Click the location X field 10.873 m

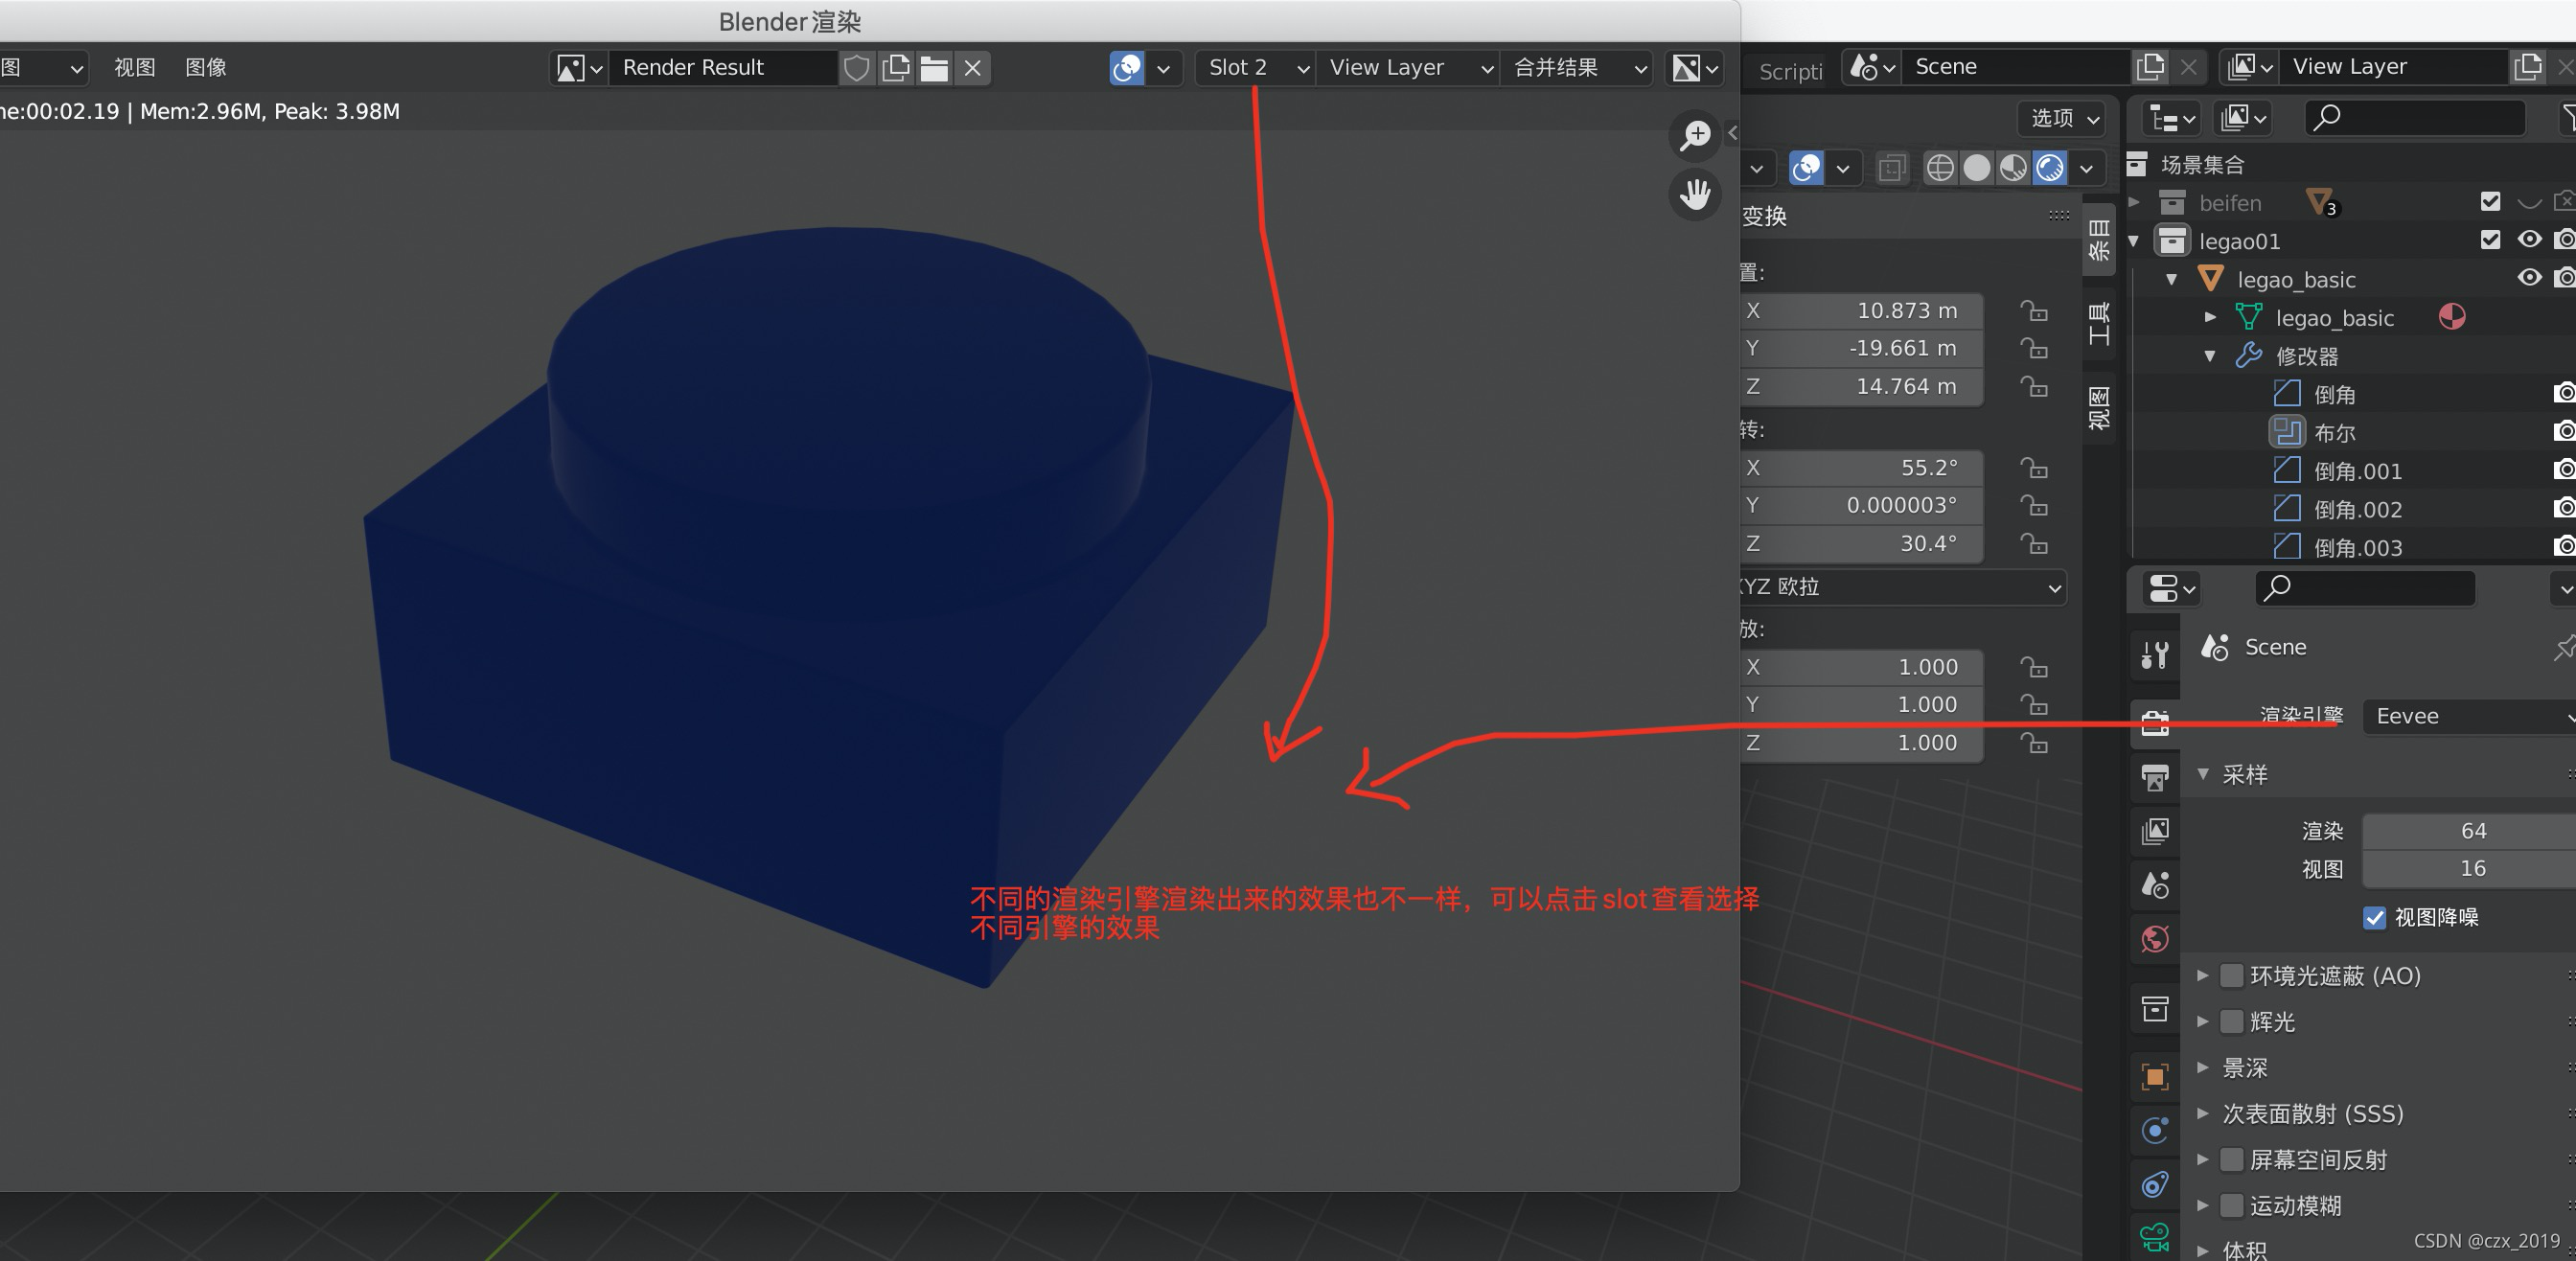tap(1862, 311)
